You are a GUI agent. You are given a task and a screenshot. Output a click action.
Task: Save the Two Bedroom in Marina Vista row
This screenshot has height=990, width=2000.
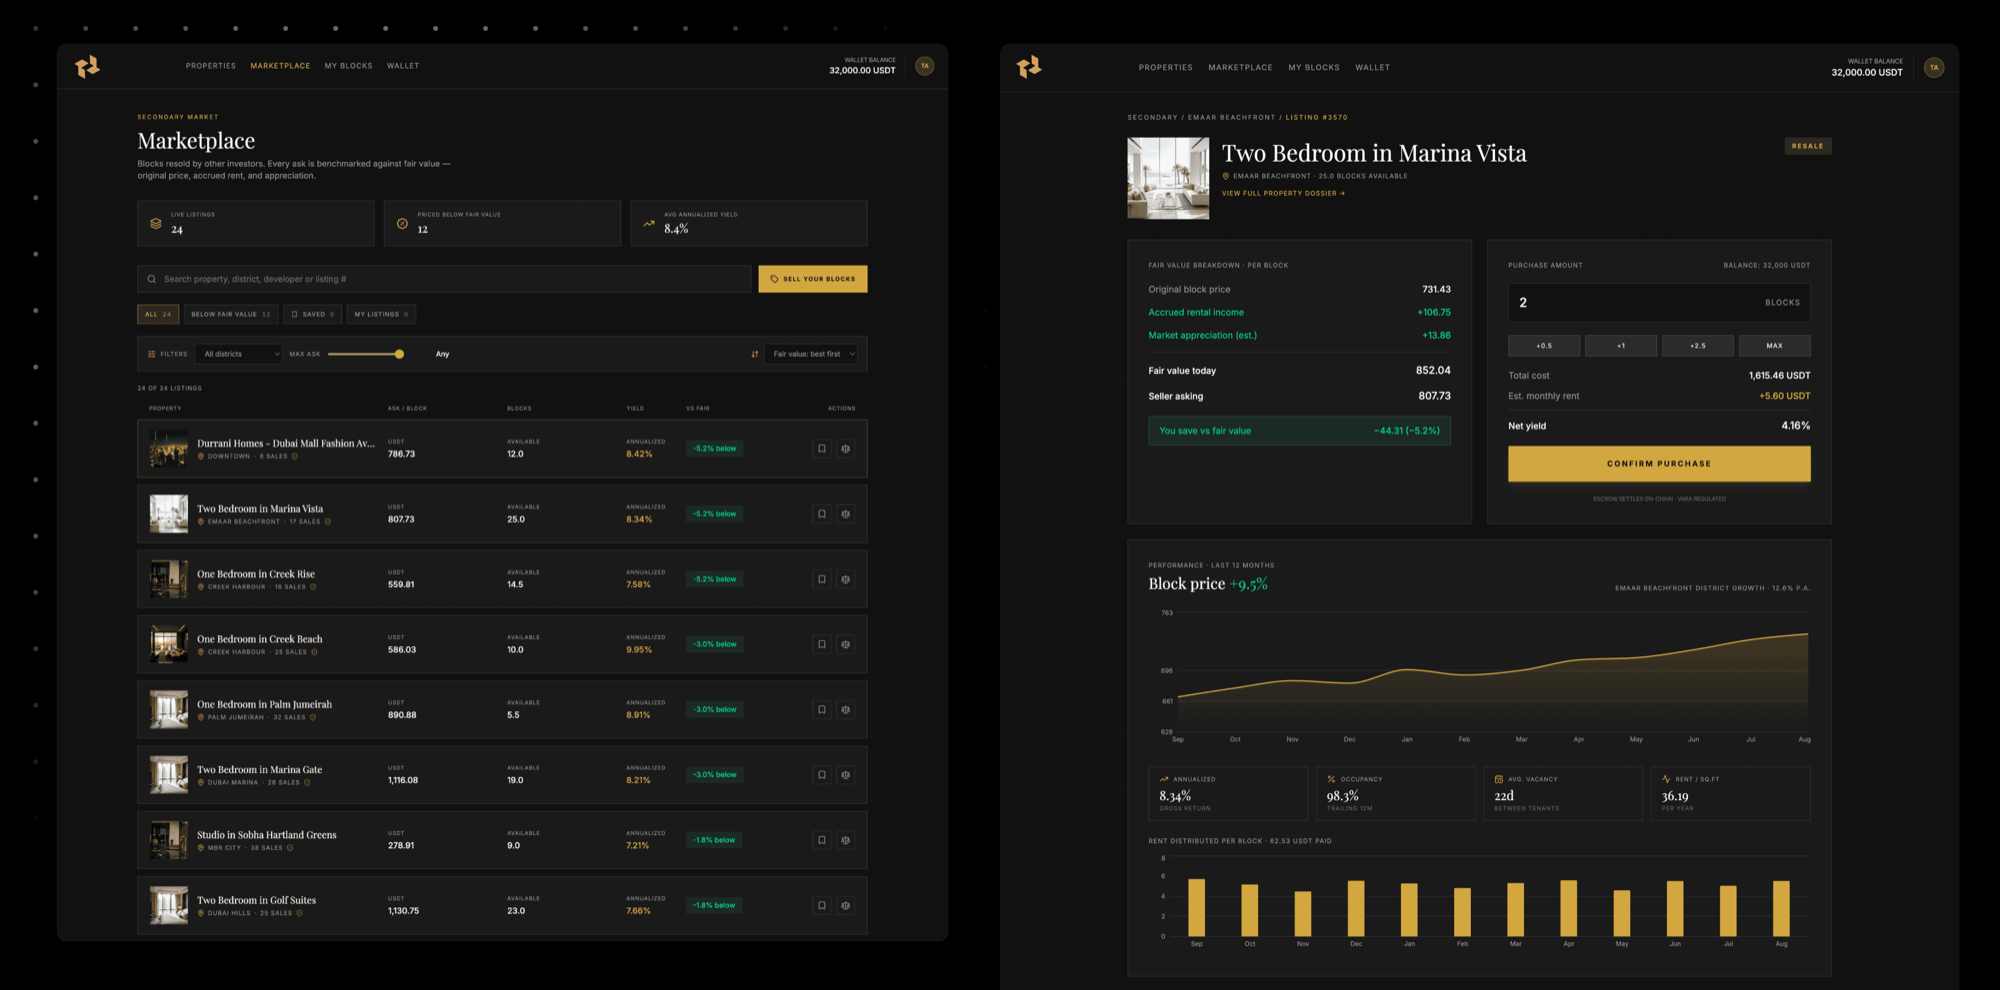[822, 514]
